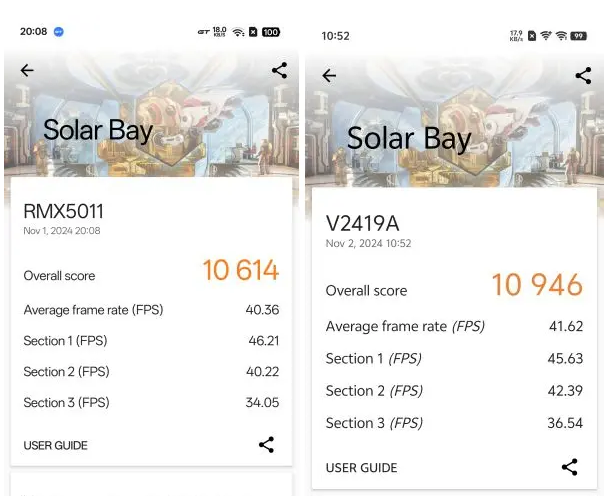Click the header share icon above V2419A

[x=583, y=76]
